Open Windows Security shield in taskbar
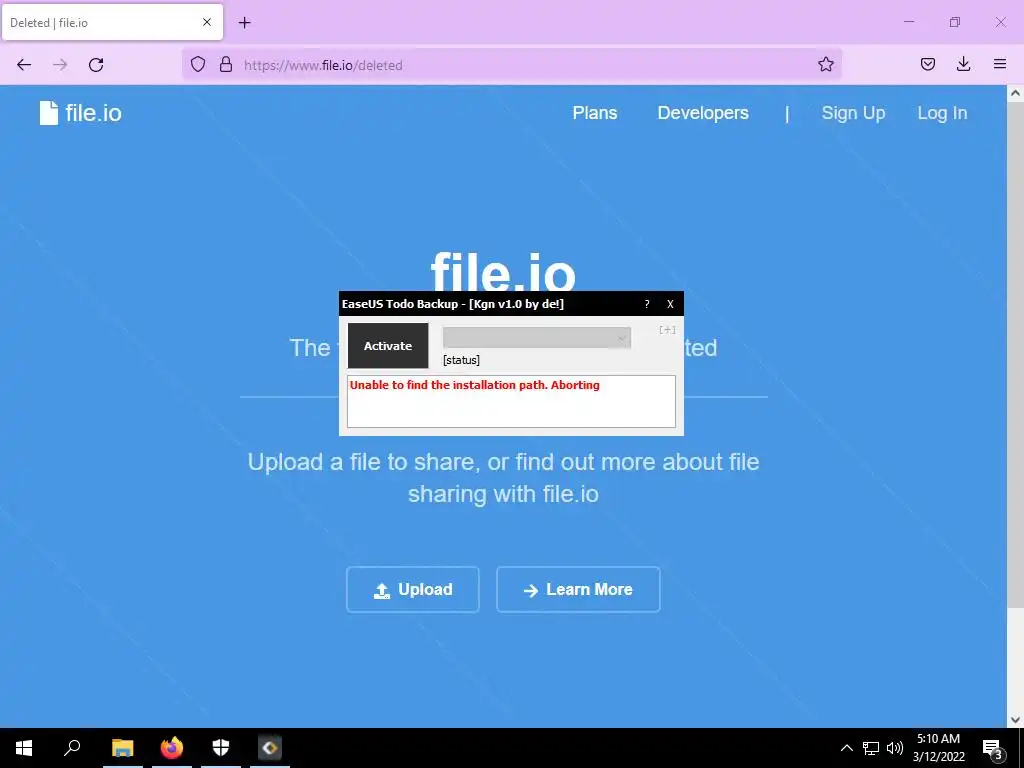The width and height of the screenshot is (1024, 768). tap(221, 748)
